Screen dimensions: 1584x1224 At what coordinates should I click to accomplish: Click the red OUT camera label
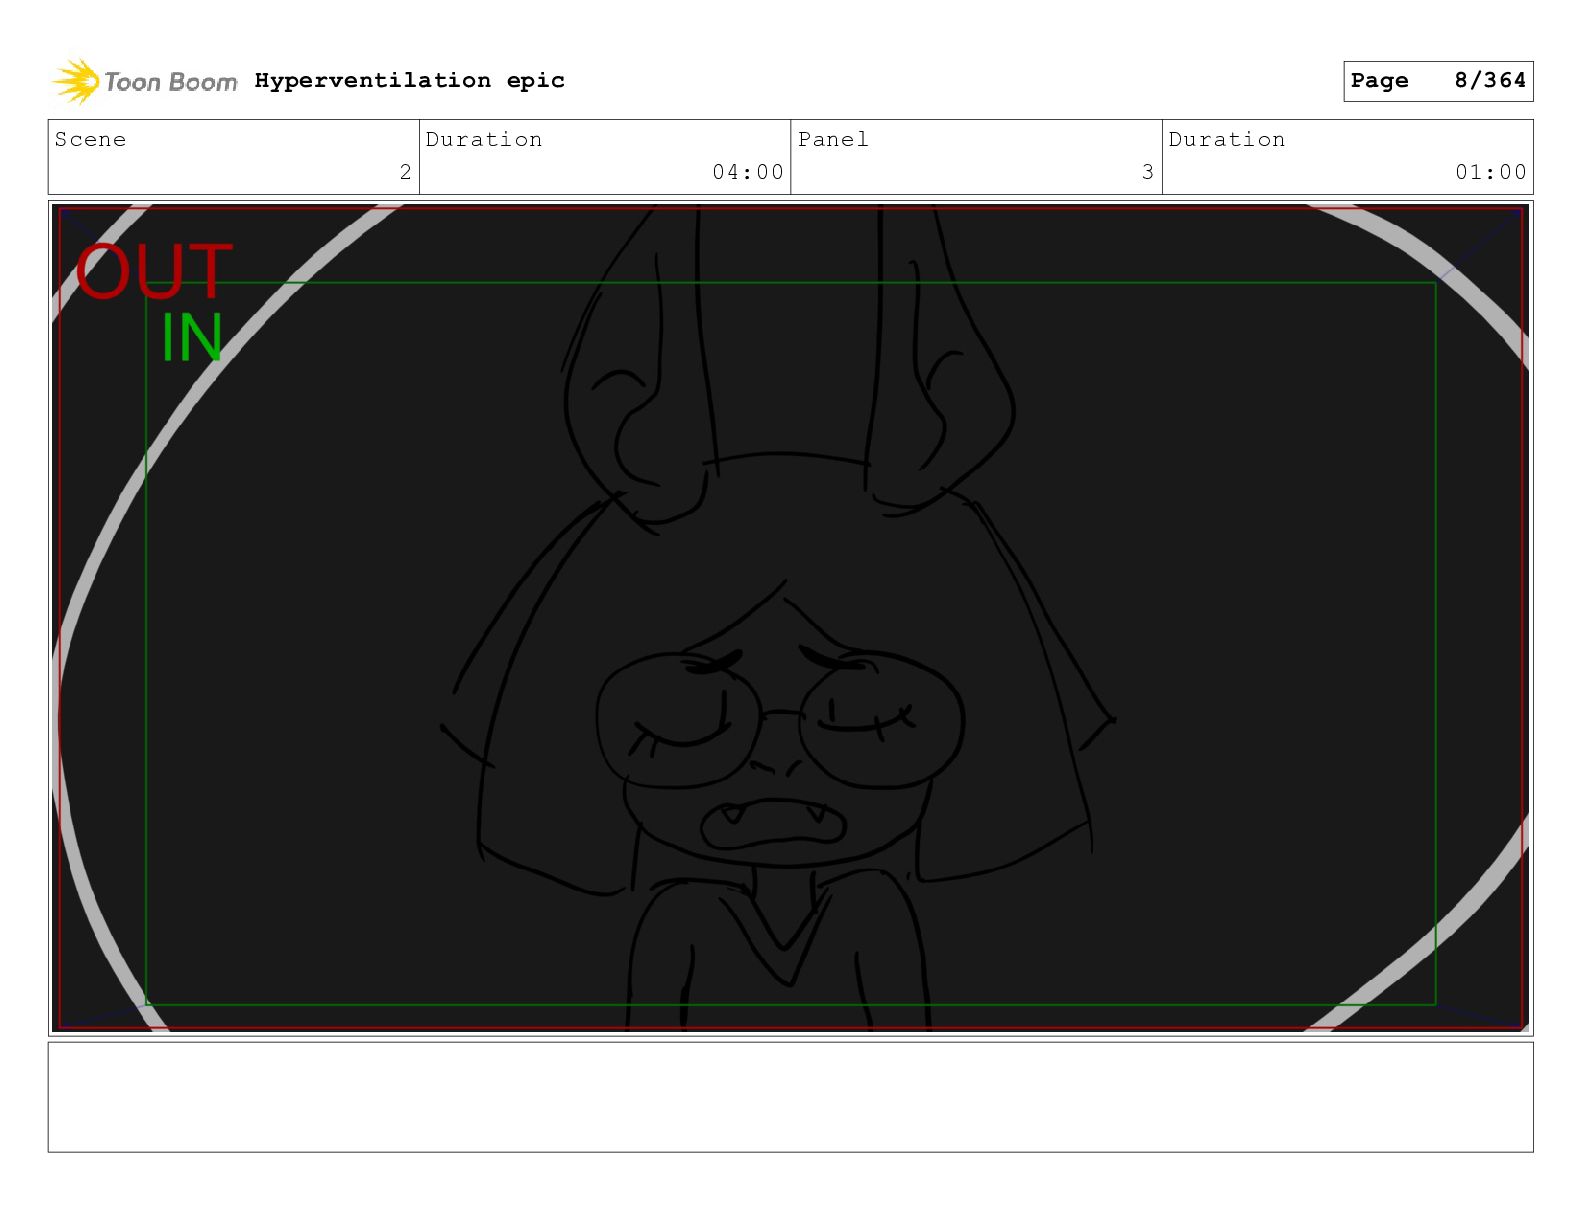(x=154, y=271)
